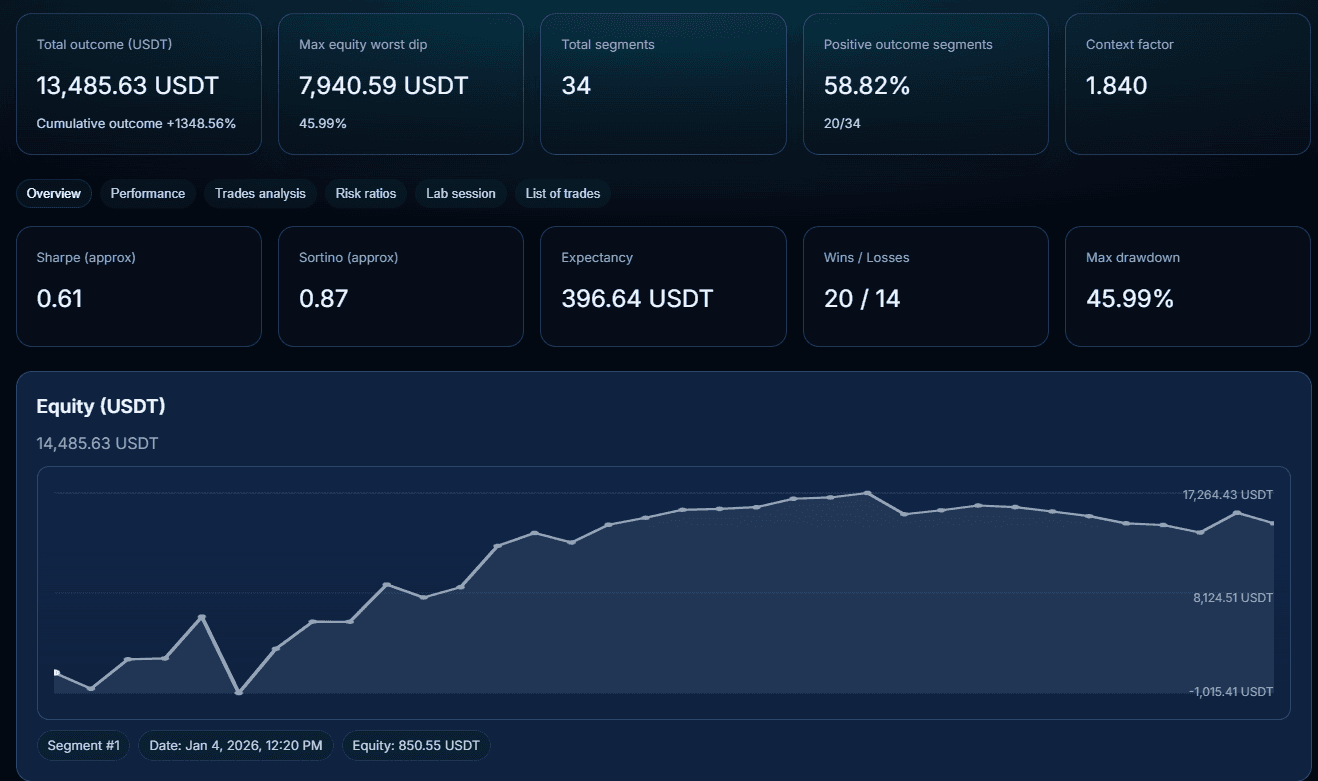Select the Max equity worst dip card
The width and height of the screenshot is (1318, 781).
coord(400,83)
